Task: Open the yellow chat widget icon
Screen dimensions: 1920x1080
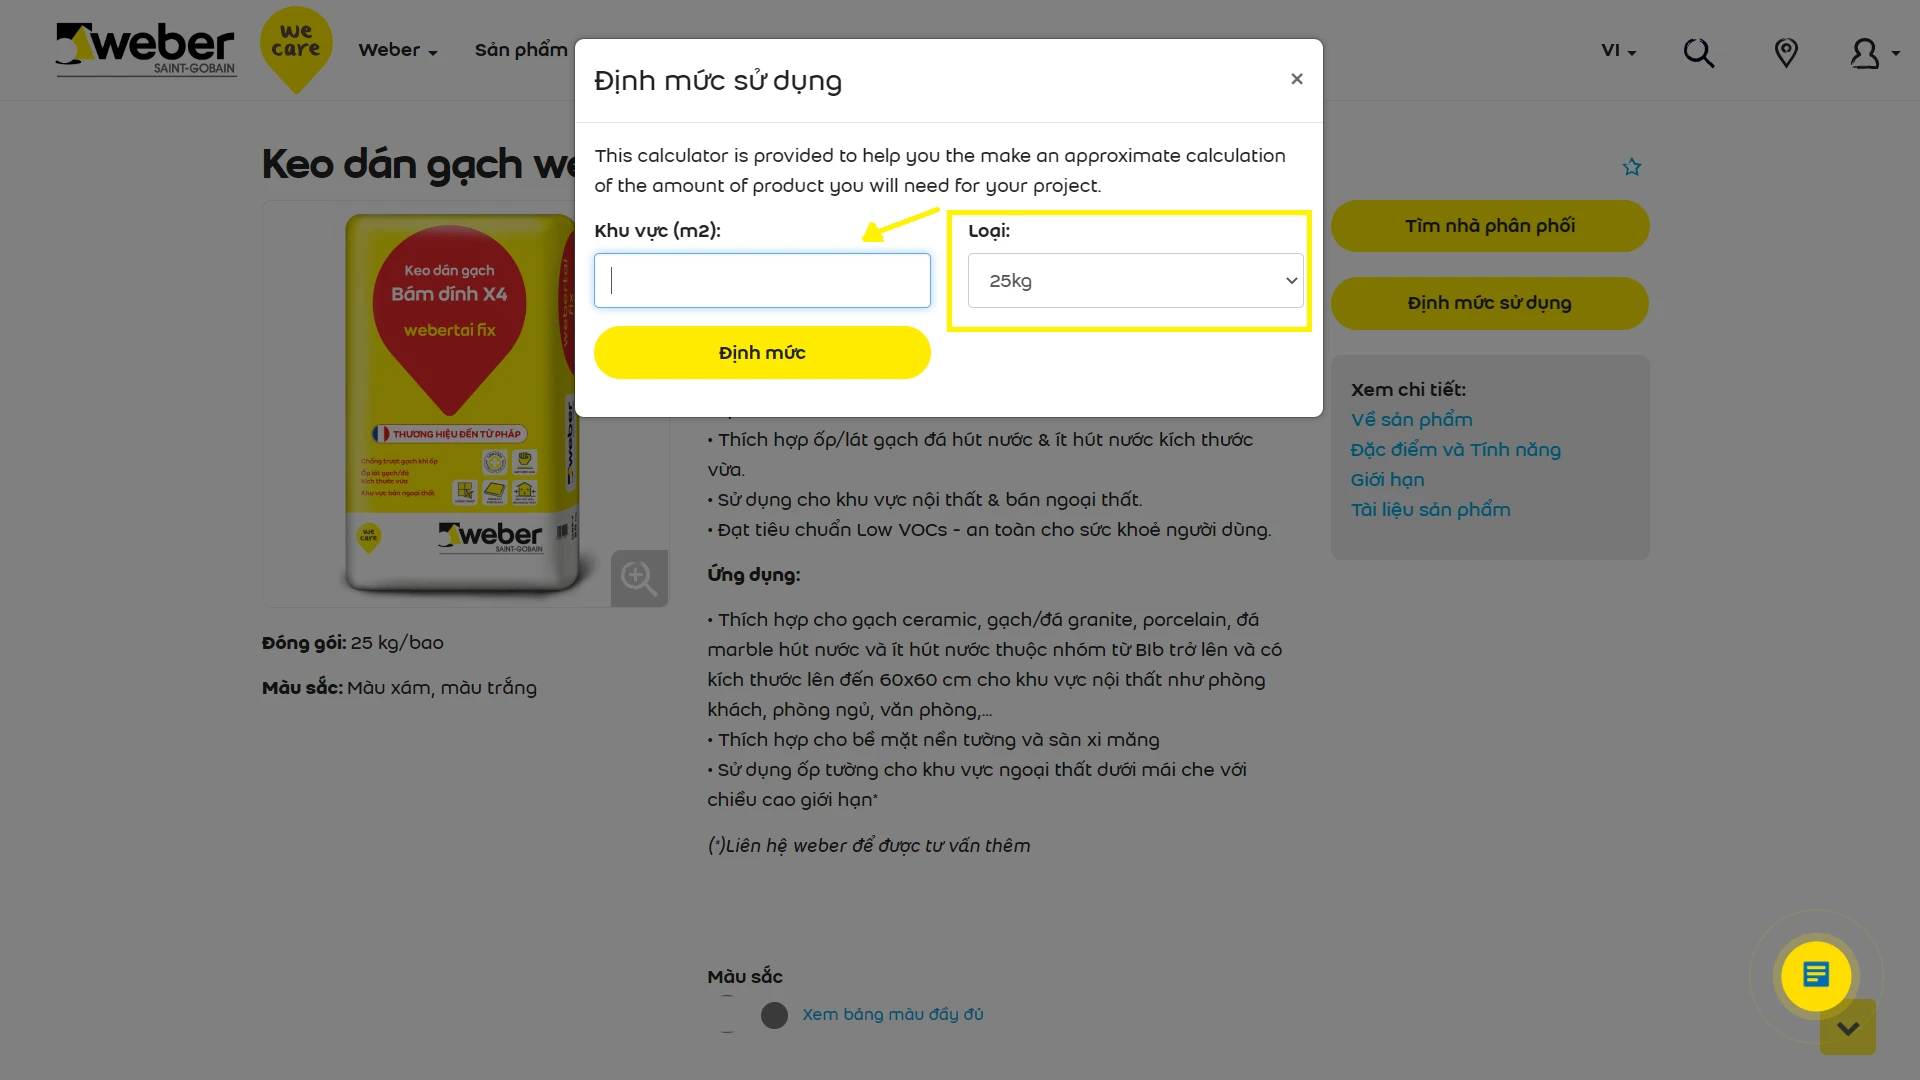Action: pyautogui.click(x=1816, y=975)
